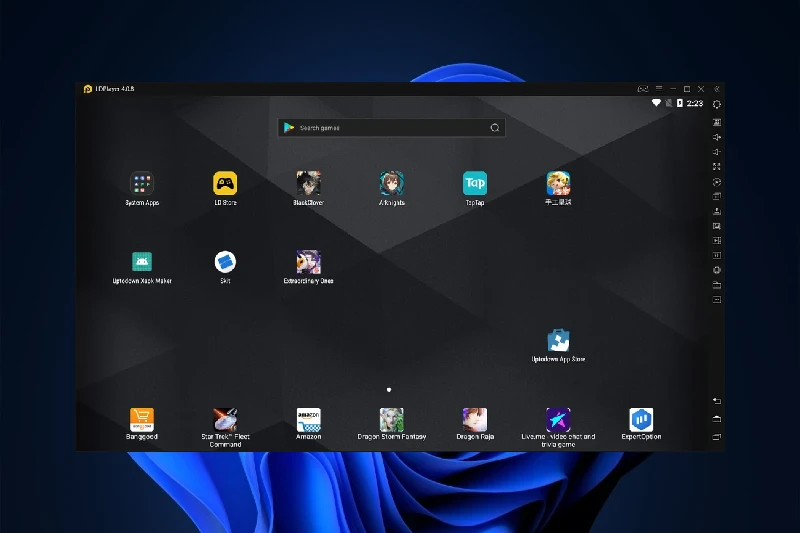Open the LDPlayer hamburger menu
Image resolution: width=800 pixels, height=533 pixels.
[x=659, y=89]
